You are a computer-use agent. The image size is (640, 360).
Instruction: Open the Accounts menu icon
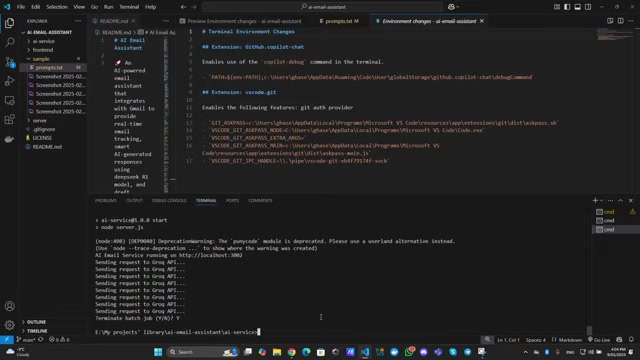9,306
